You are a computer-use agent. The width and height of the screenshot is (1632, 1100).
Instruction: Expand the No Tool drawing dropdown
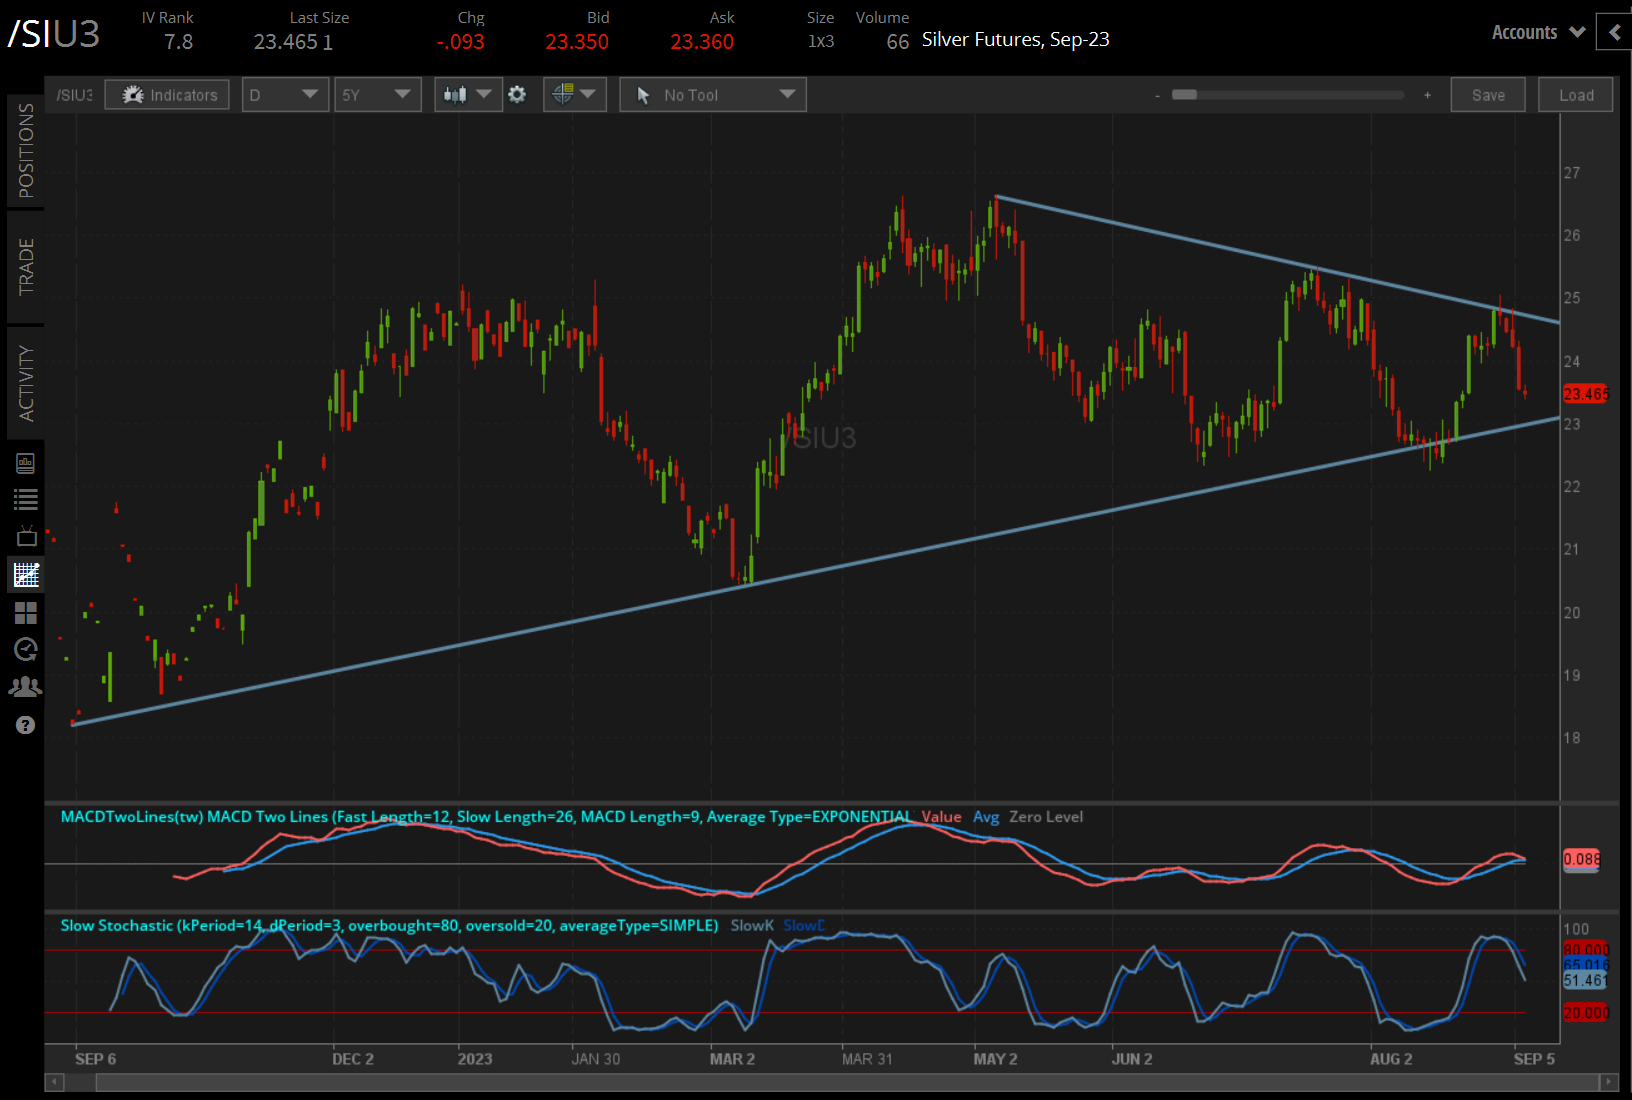click(712, 95)
